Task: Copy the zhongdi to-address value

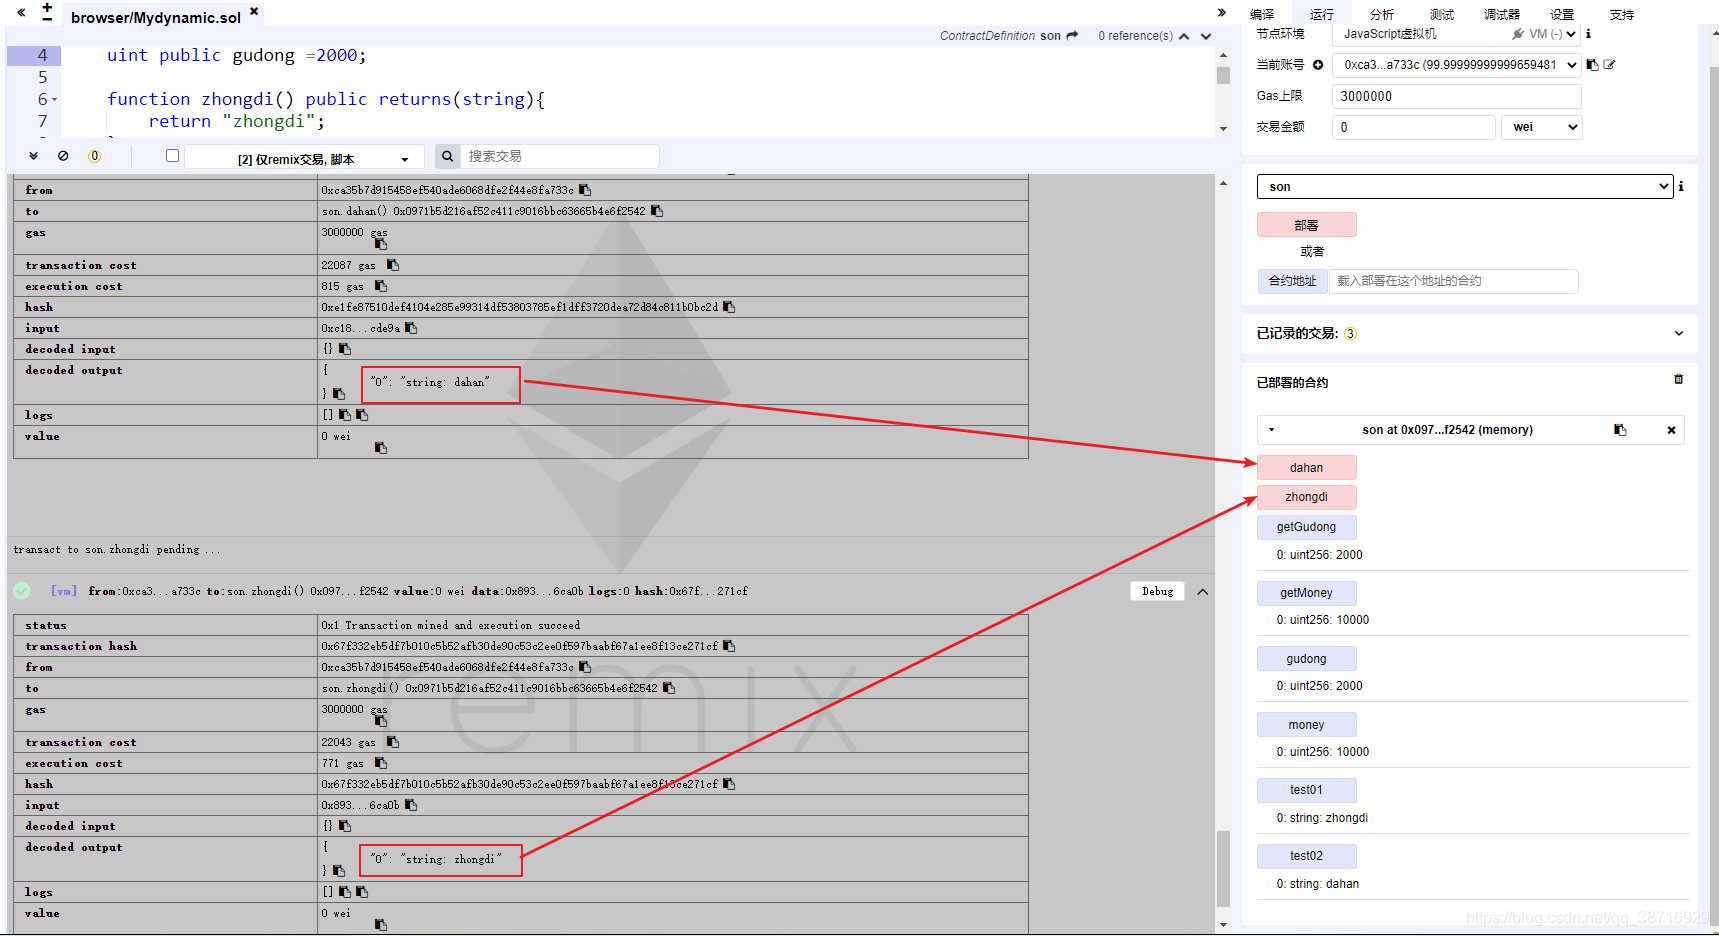Action: pyautogui.click(x=669, y=688)
